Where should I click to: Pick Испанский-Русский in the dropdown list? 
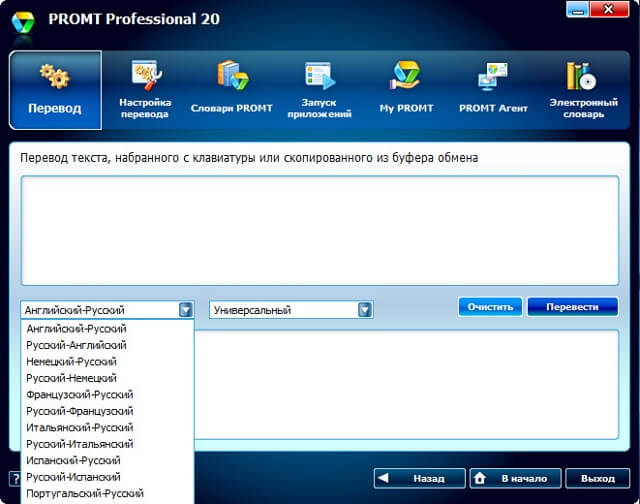(x=73, y=460)
